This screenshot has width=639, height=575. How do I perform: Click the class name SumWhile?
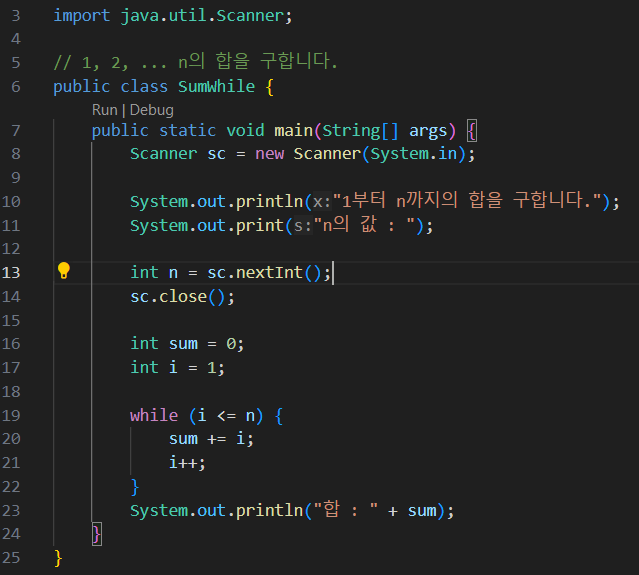[216, 86]
